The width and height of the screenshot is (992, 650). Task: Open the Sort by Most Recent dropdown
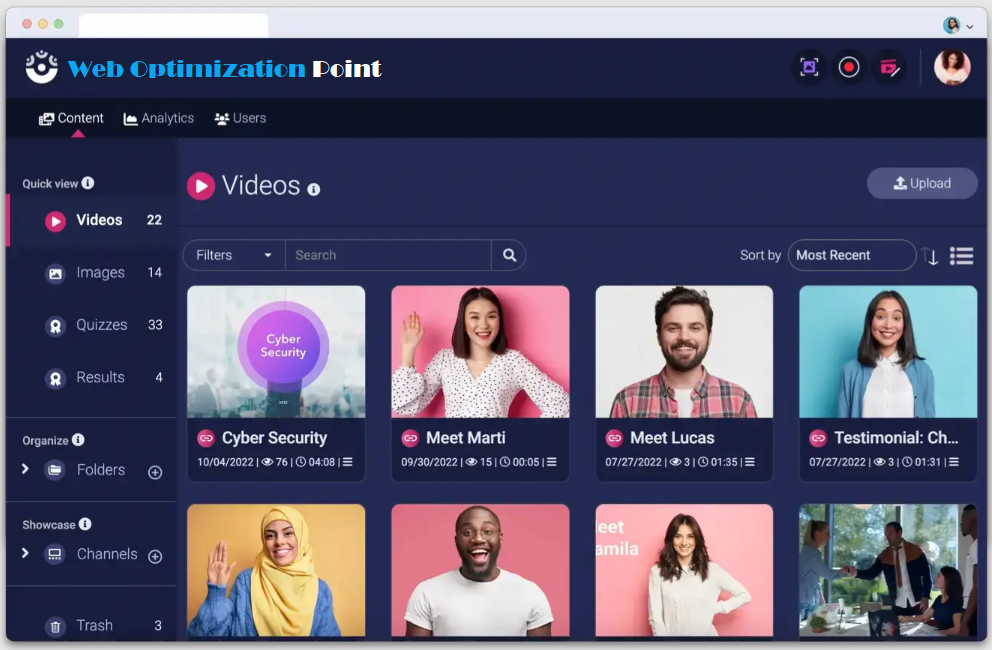click(851, 255)
